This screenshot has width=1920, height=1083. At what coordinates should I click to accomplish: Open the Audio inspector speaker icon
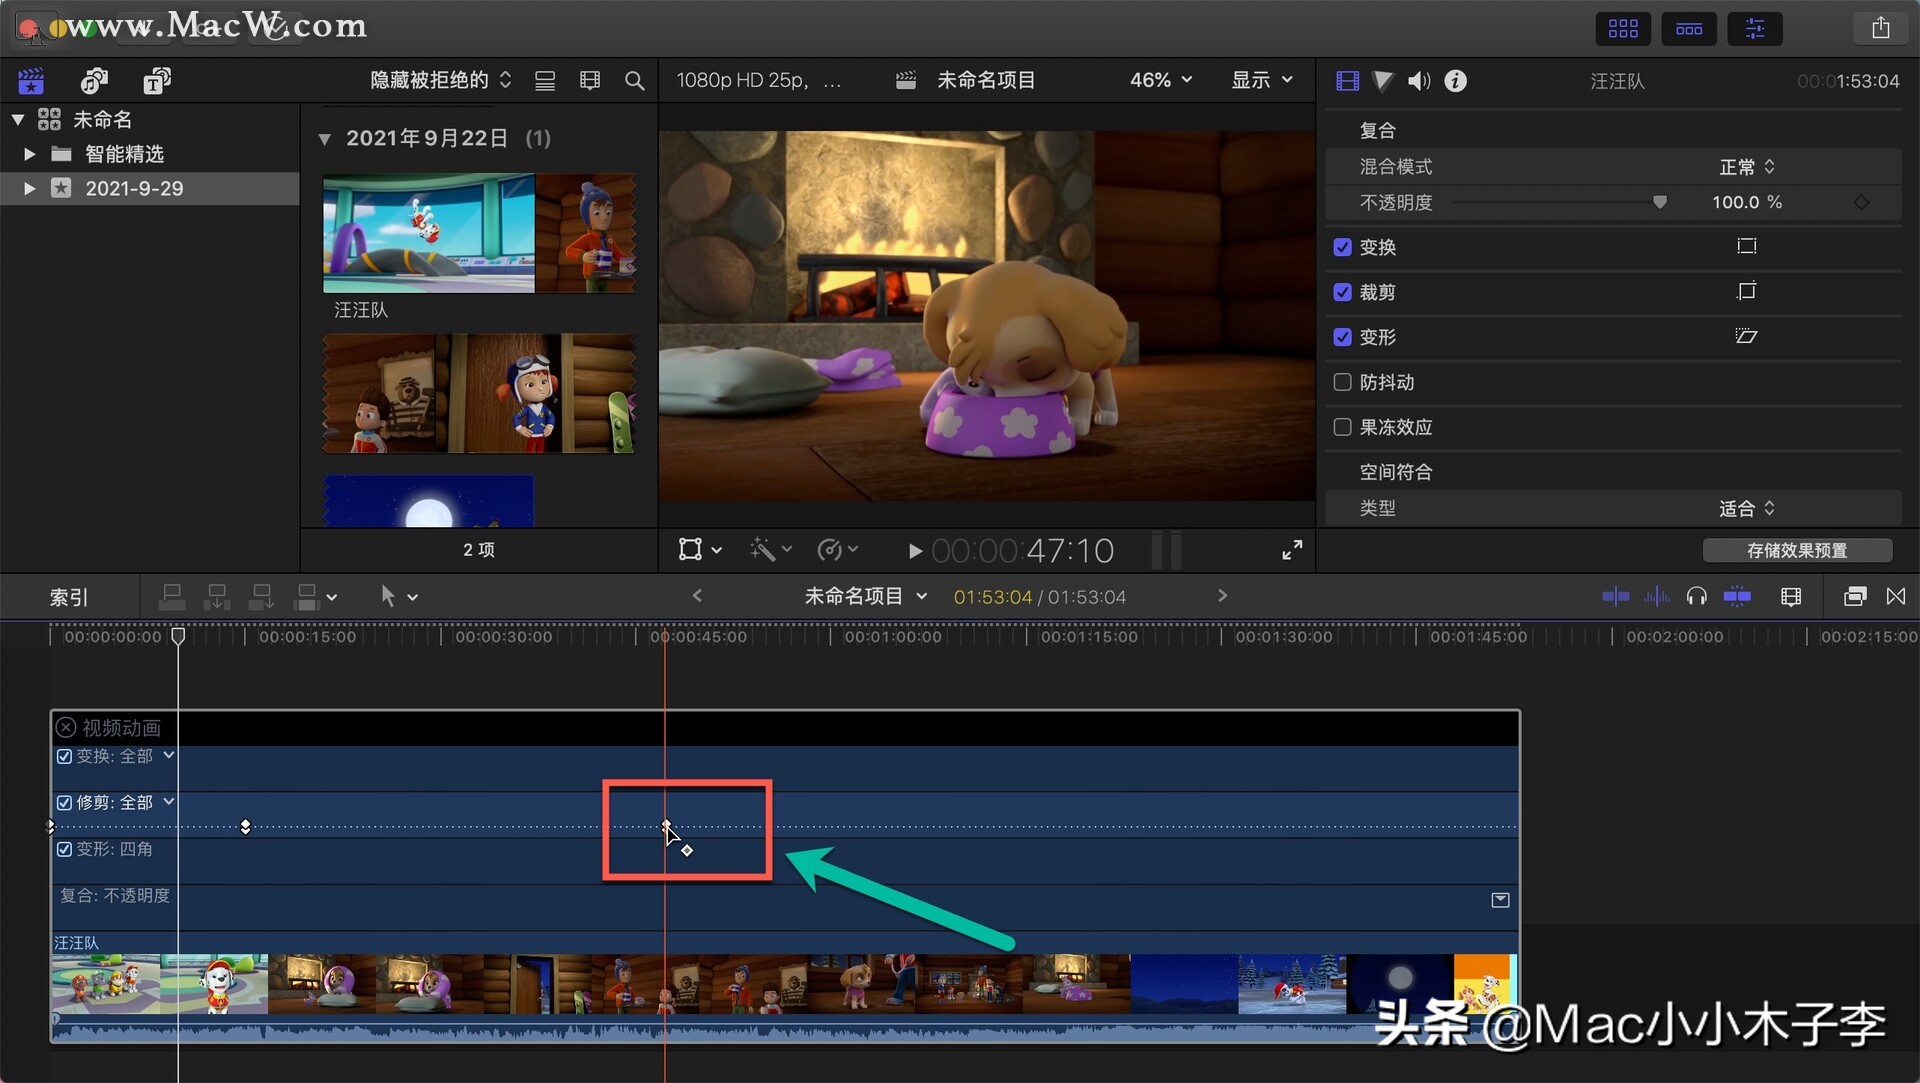coord(1419,81)
